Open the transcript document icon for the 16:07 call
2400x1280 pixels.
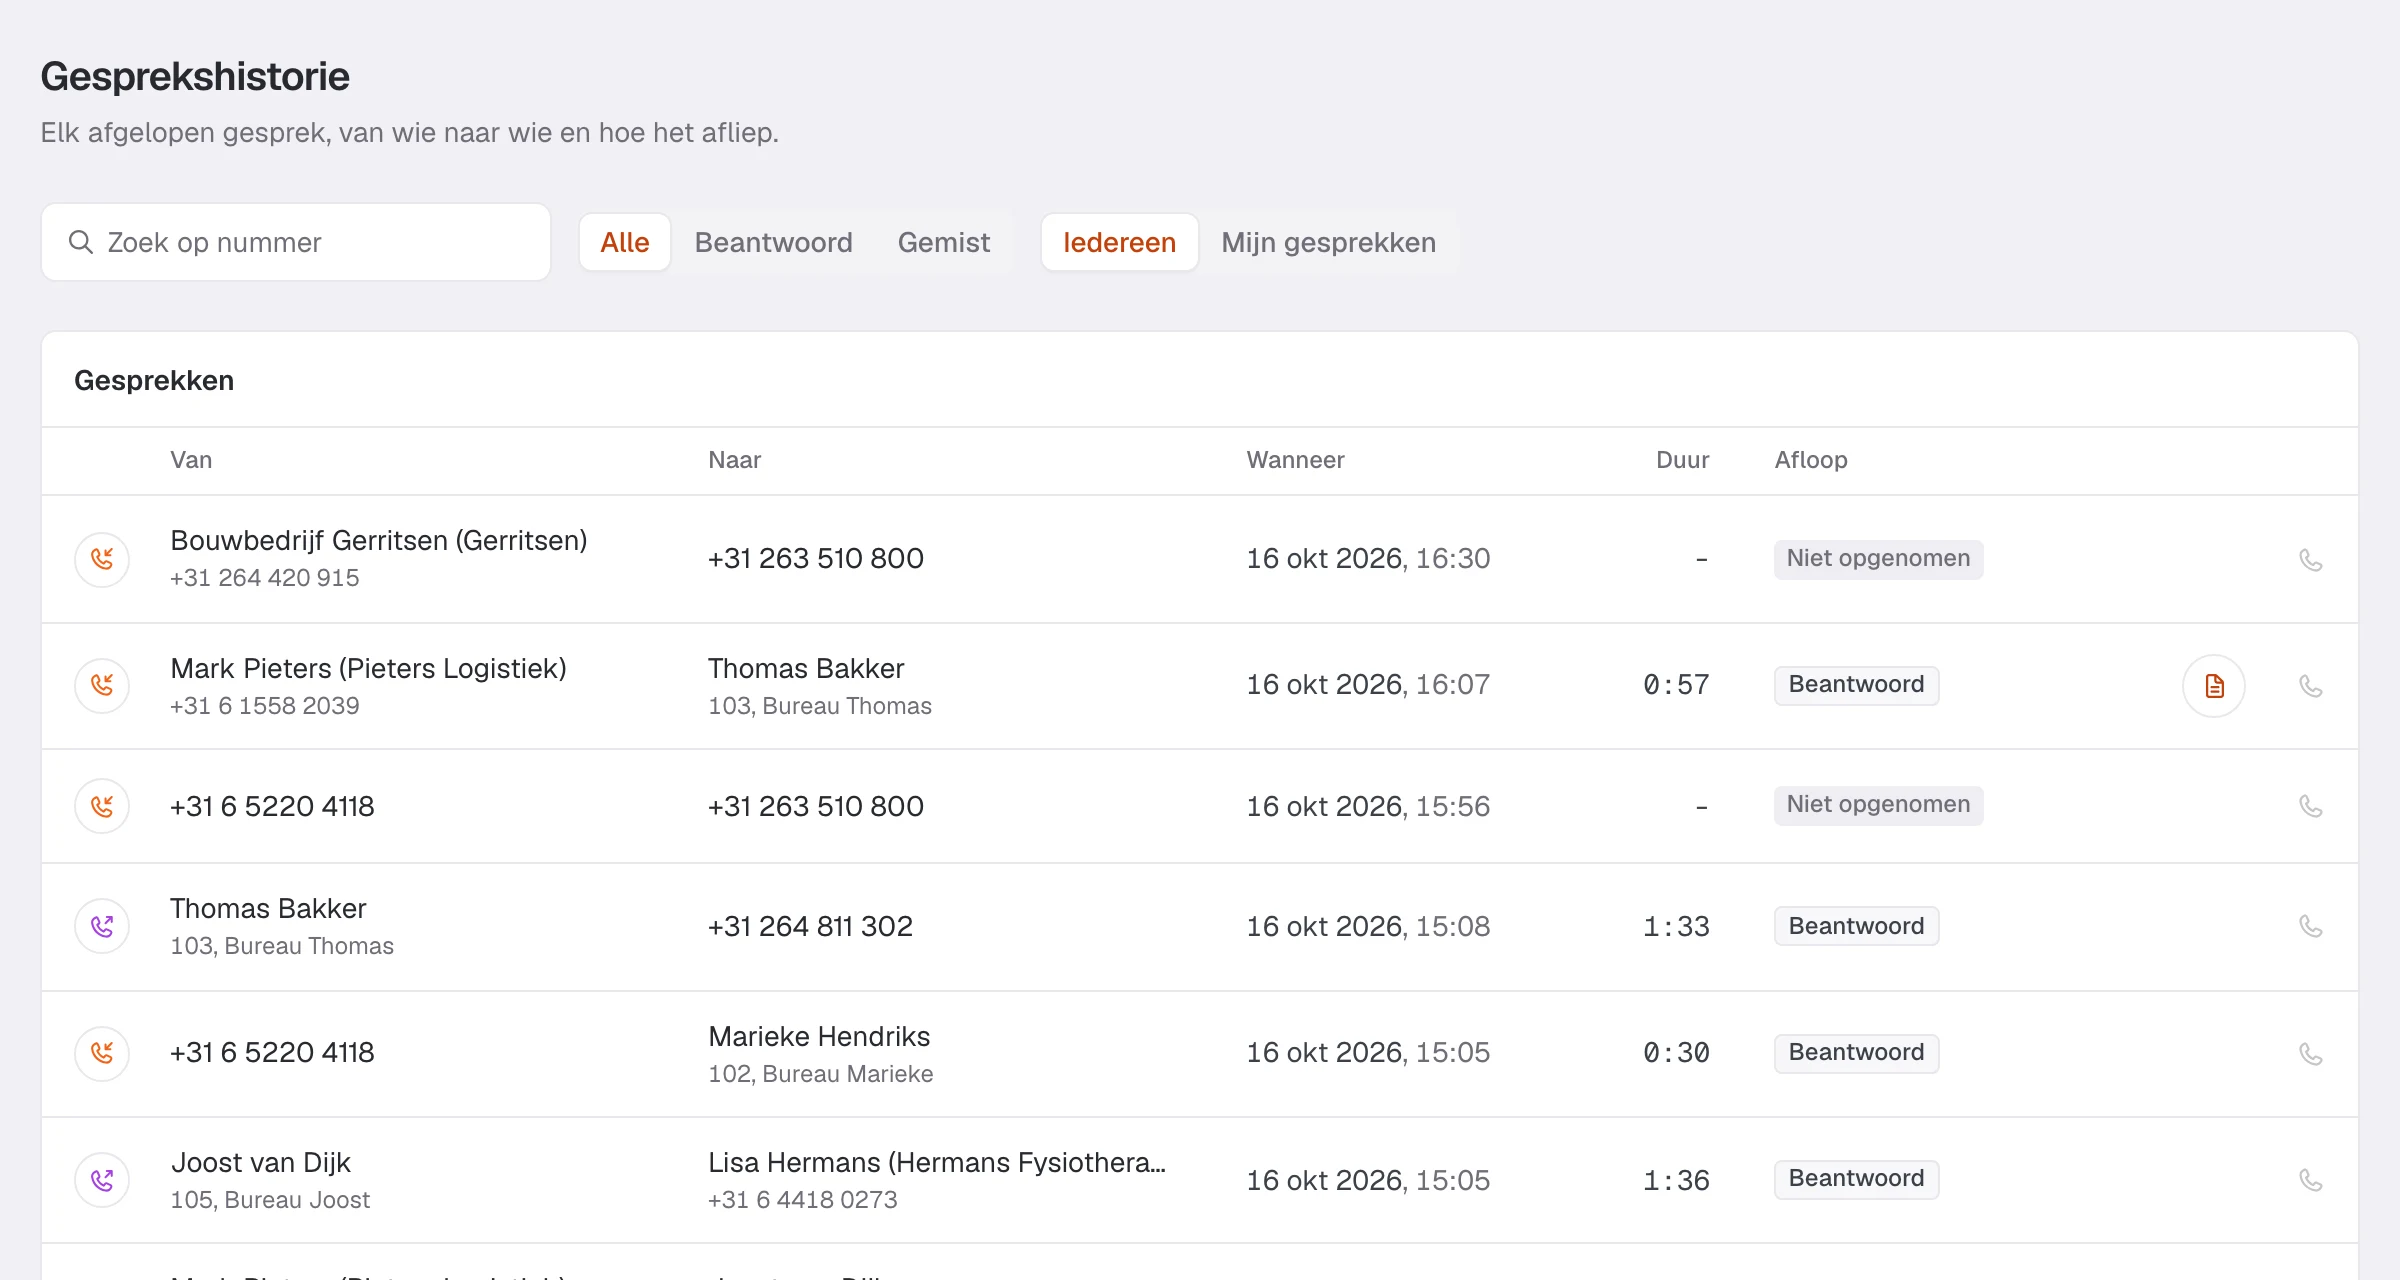(2214, 686)
